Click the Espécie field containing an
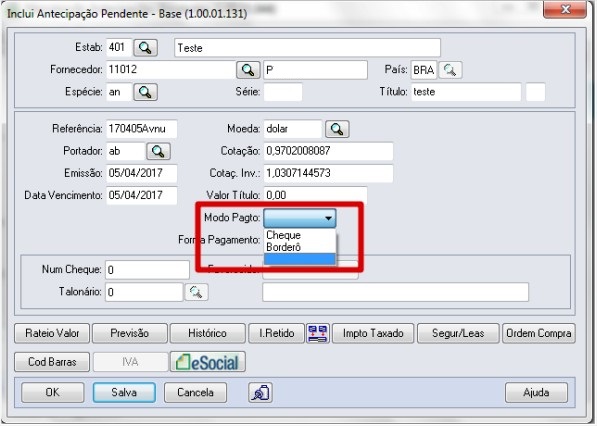Viewport: 597px width, 426px height. tap(119, 92)
